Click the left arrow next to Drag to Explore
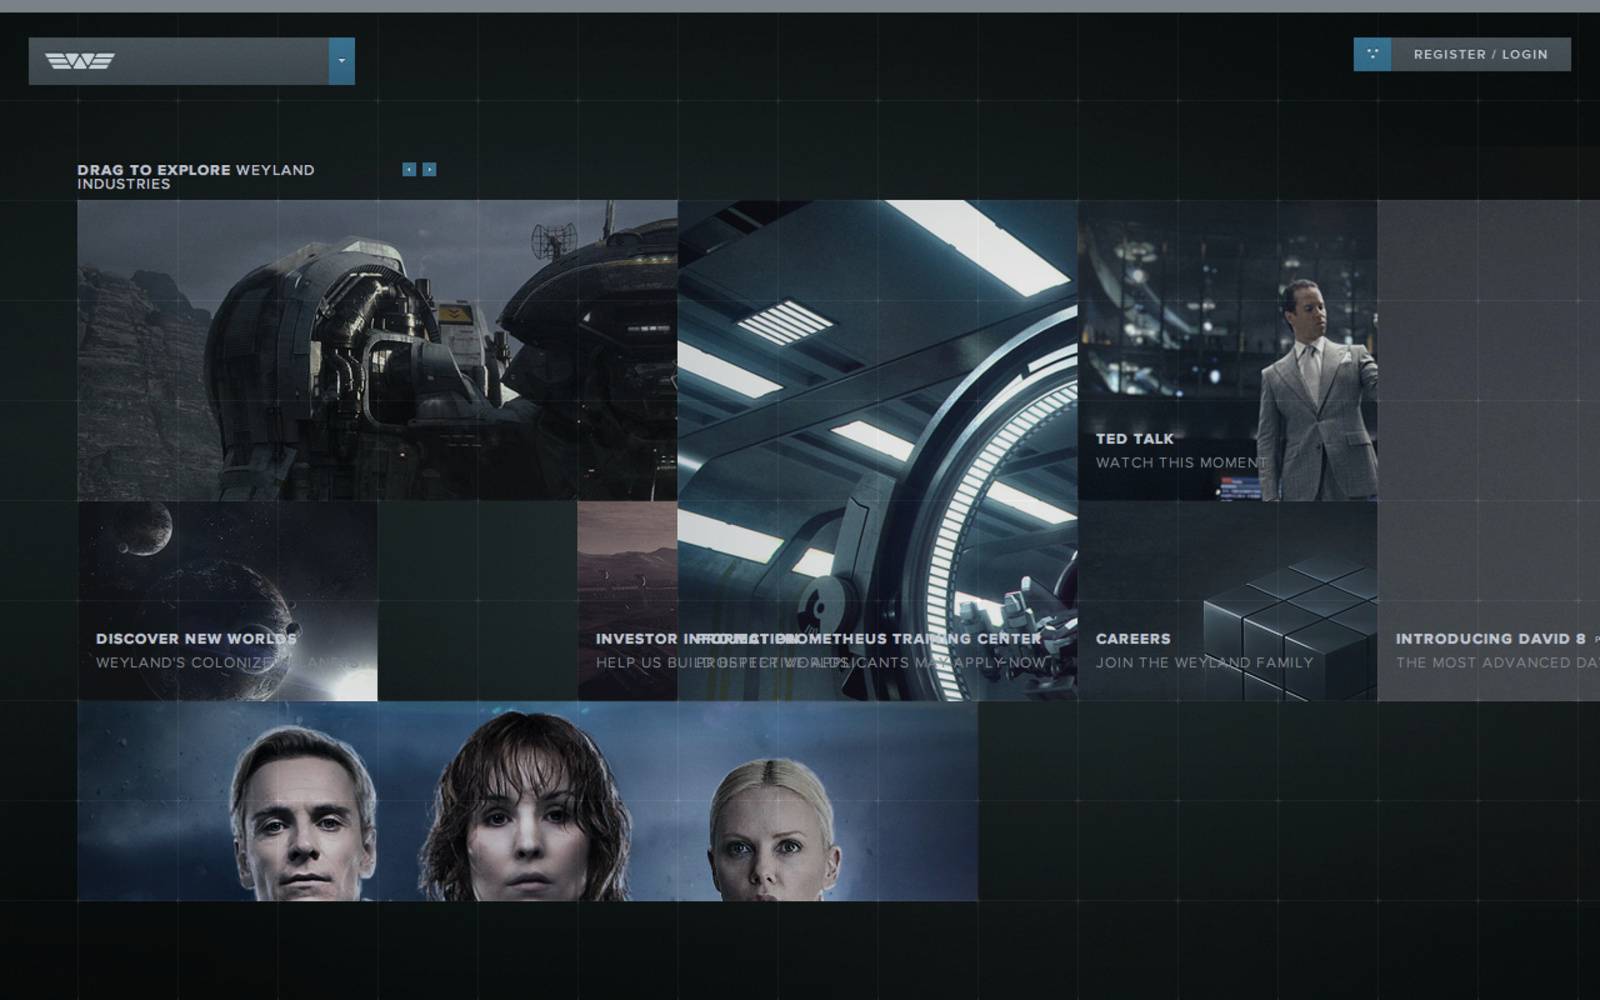 click(409, 170)
